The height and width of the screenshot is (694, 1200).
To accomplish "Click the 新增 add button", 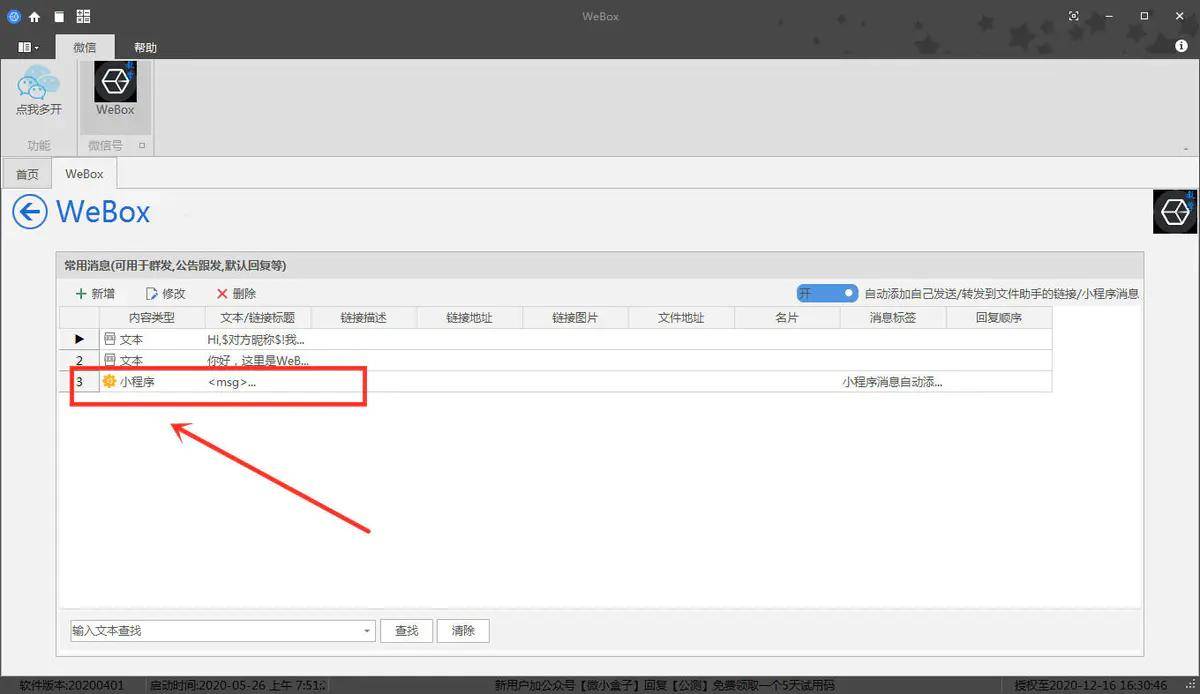I will click(96, 294).
